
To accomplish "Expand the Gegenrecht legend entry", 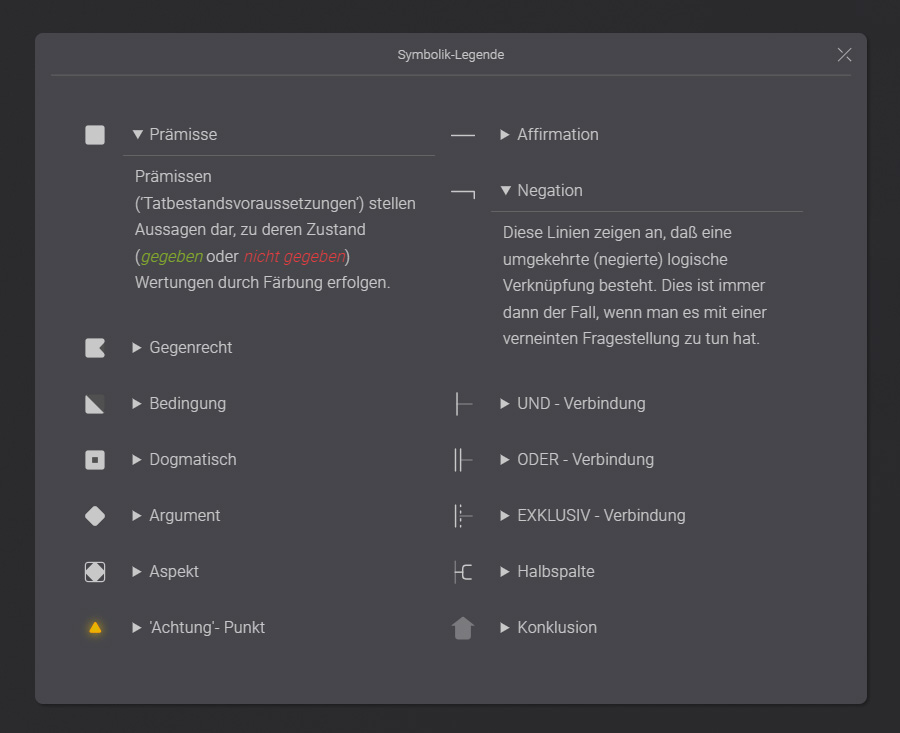I will pyautogui.click(x=137, y=347).
